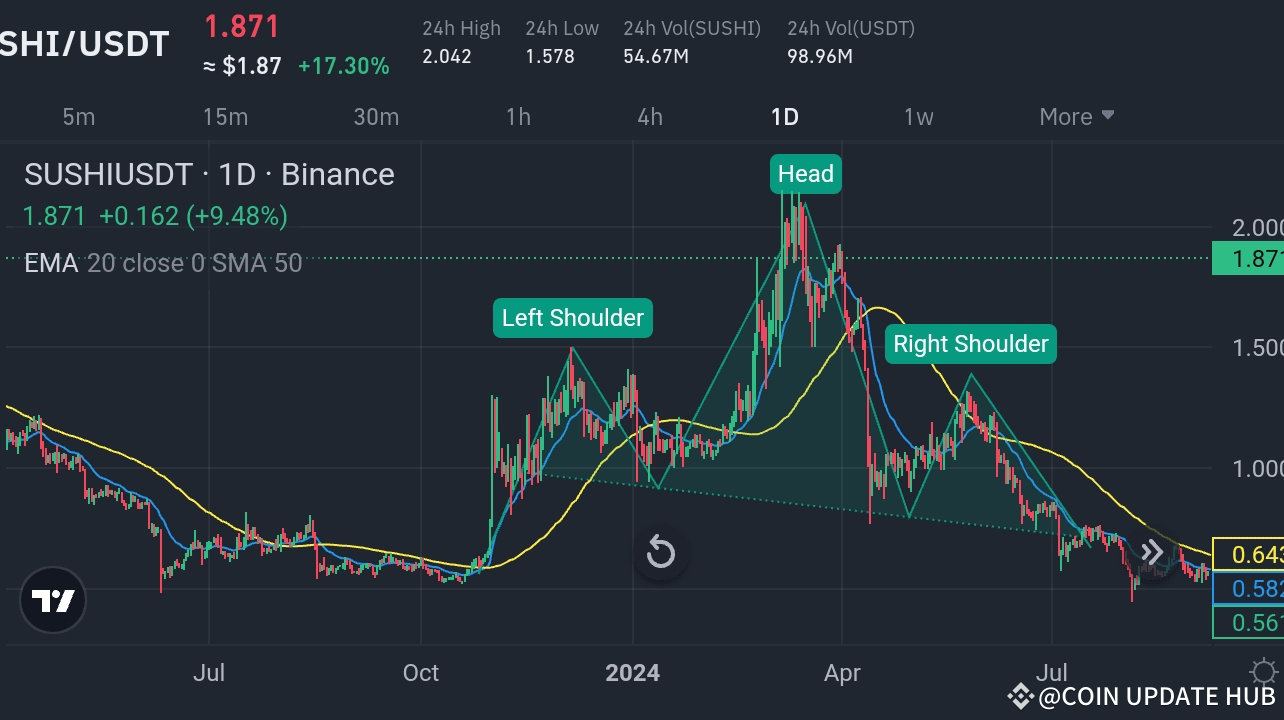Click the green 0.561 price tag

[1247, 623]
